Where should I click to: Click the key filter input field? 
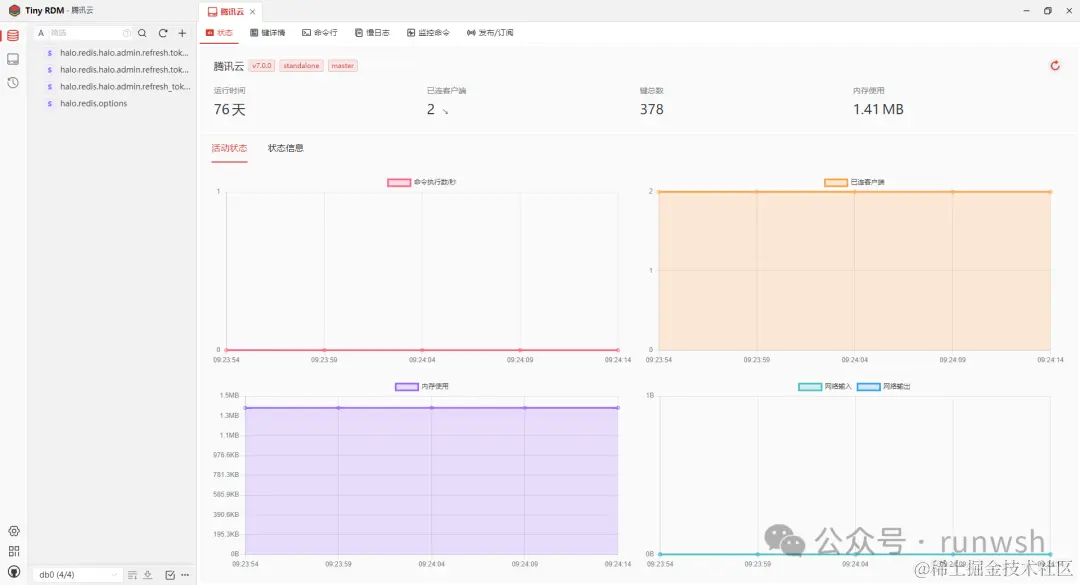[90, 33]
